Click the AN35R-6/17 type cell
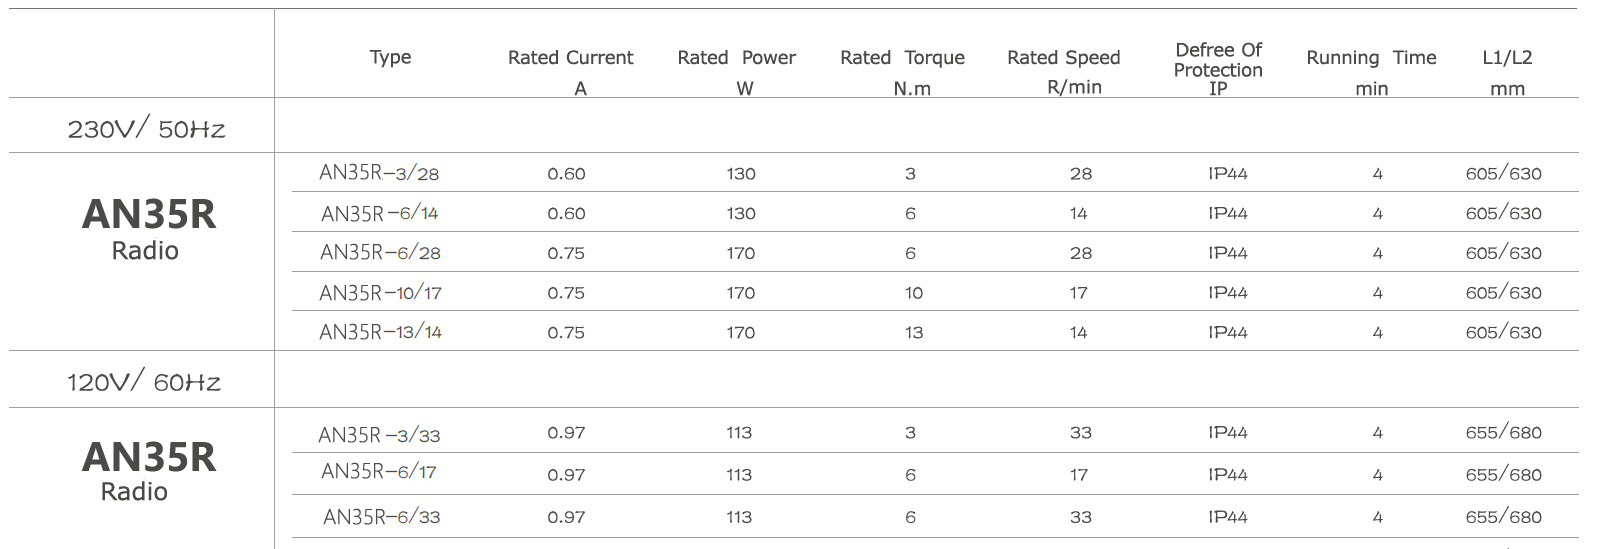 tap(379, 471)
